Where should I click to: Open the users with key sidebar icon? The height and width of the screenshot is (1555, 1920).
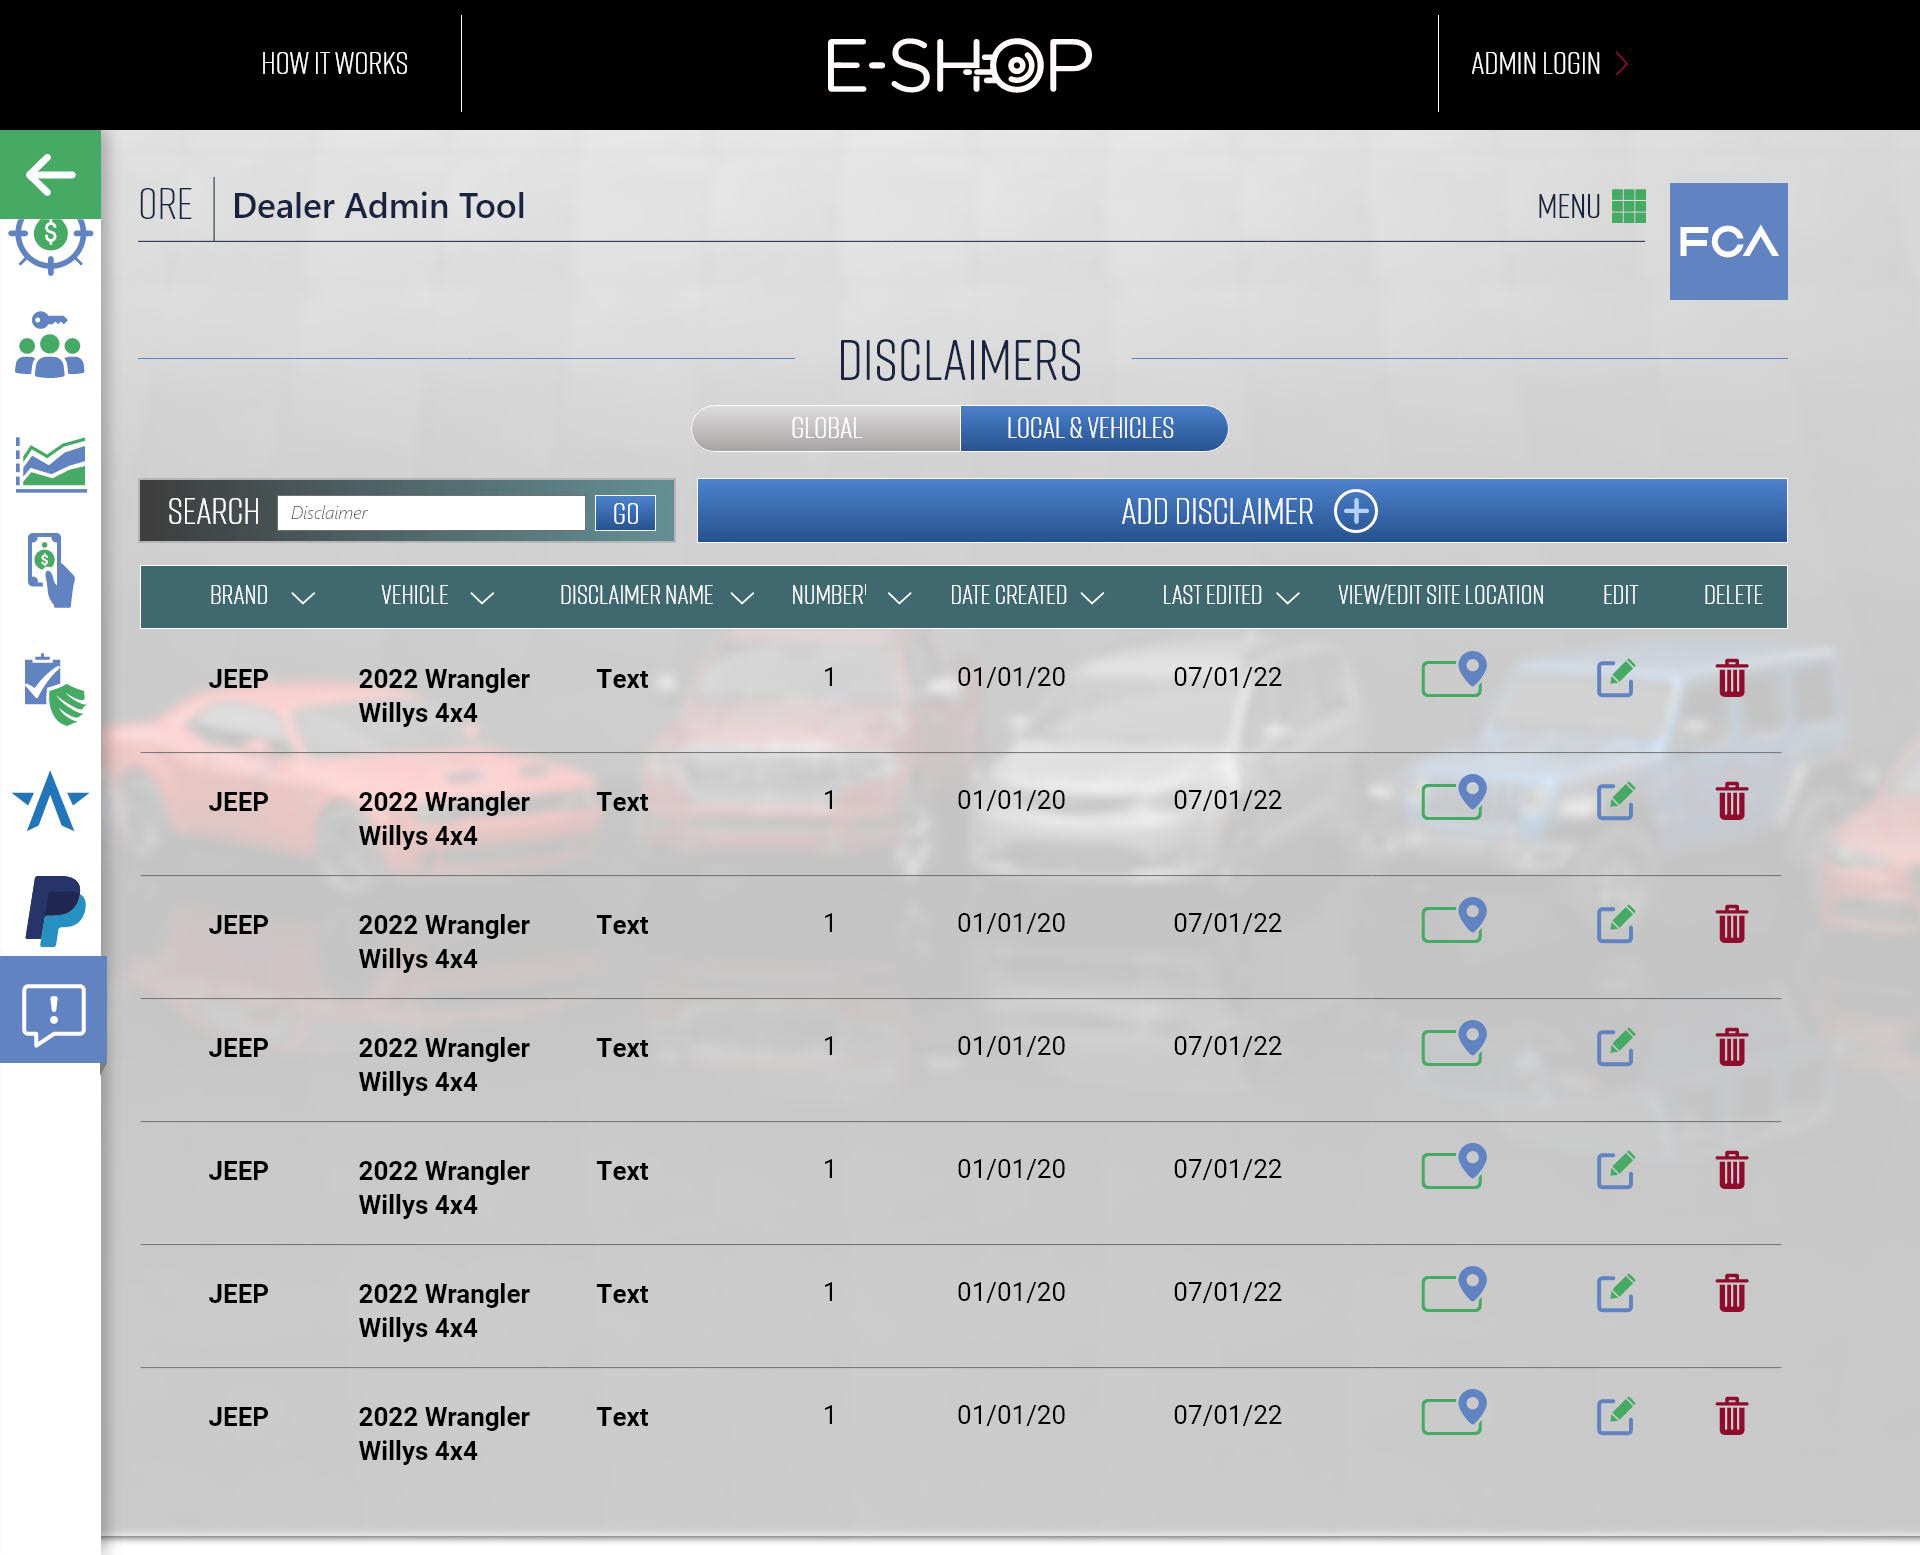click(50, 345)
